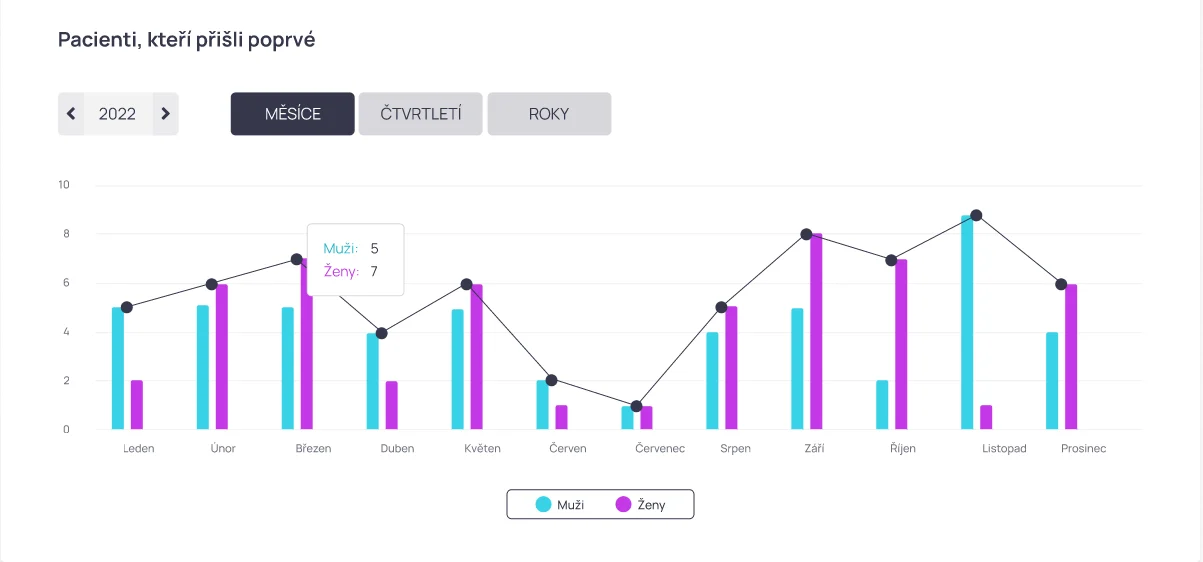Click the Září line data point
Viewport: 1203px width, 562px height.
tap(806, 234)
